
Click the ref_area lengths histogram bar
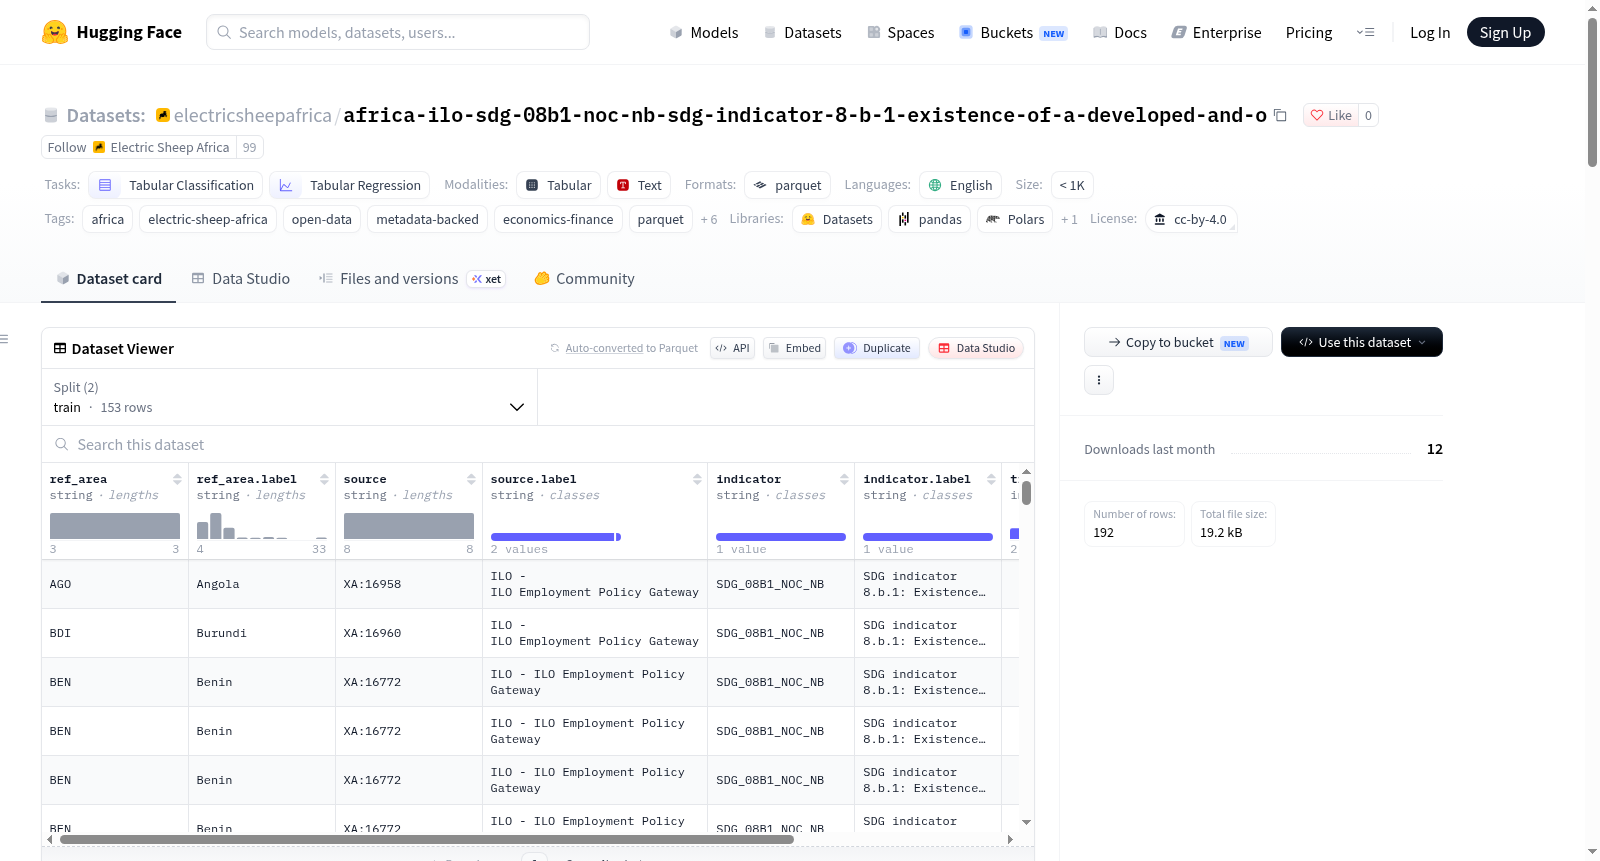115,526
